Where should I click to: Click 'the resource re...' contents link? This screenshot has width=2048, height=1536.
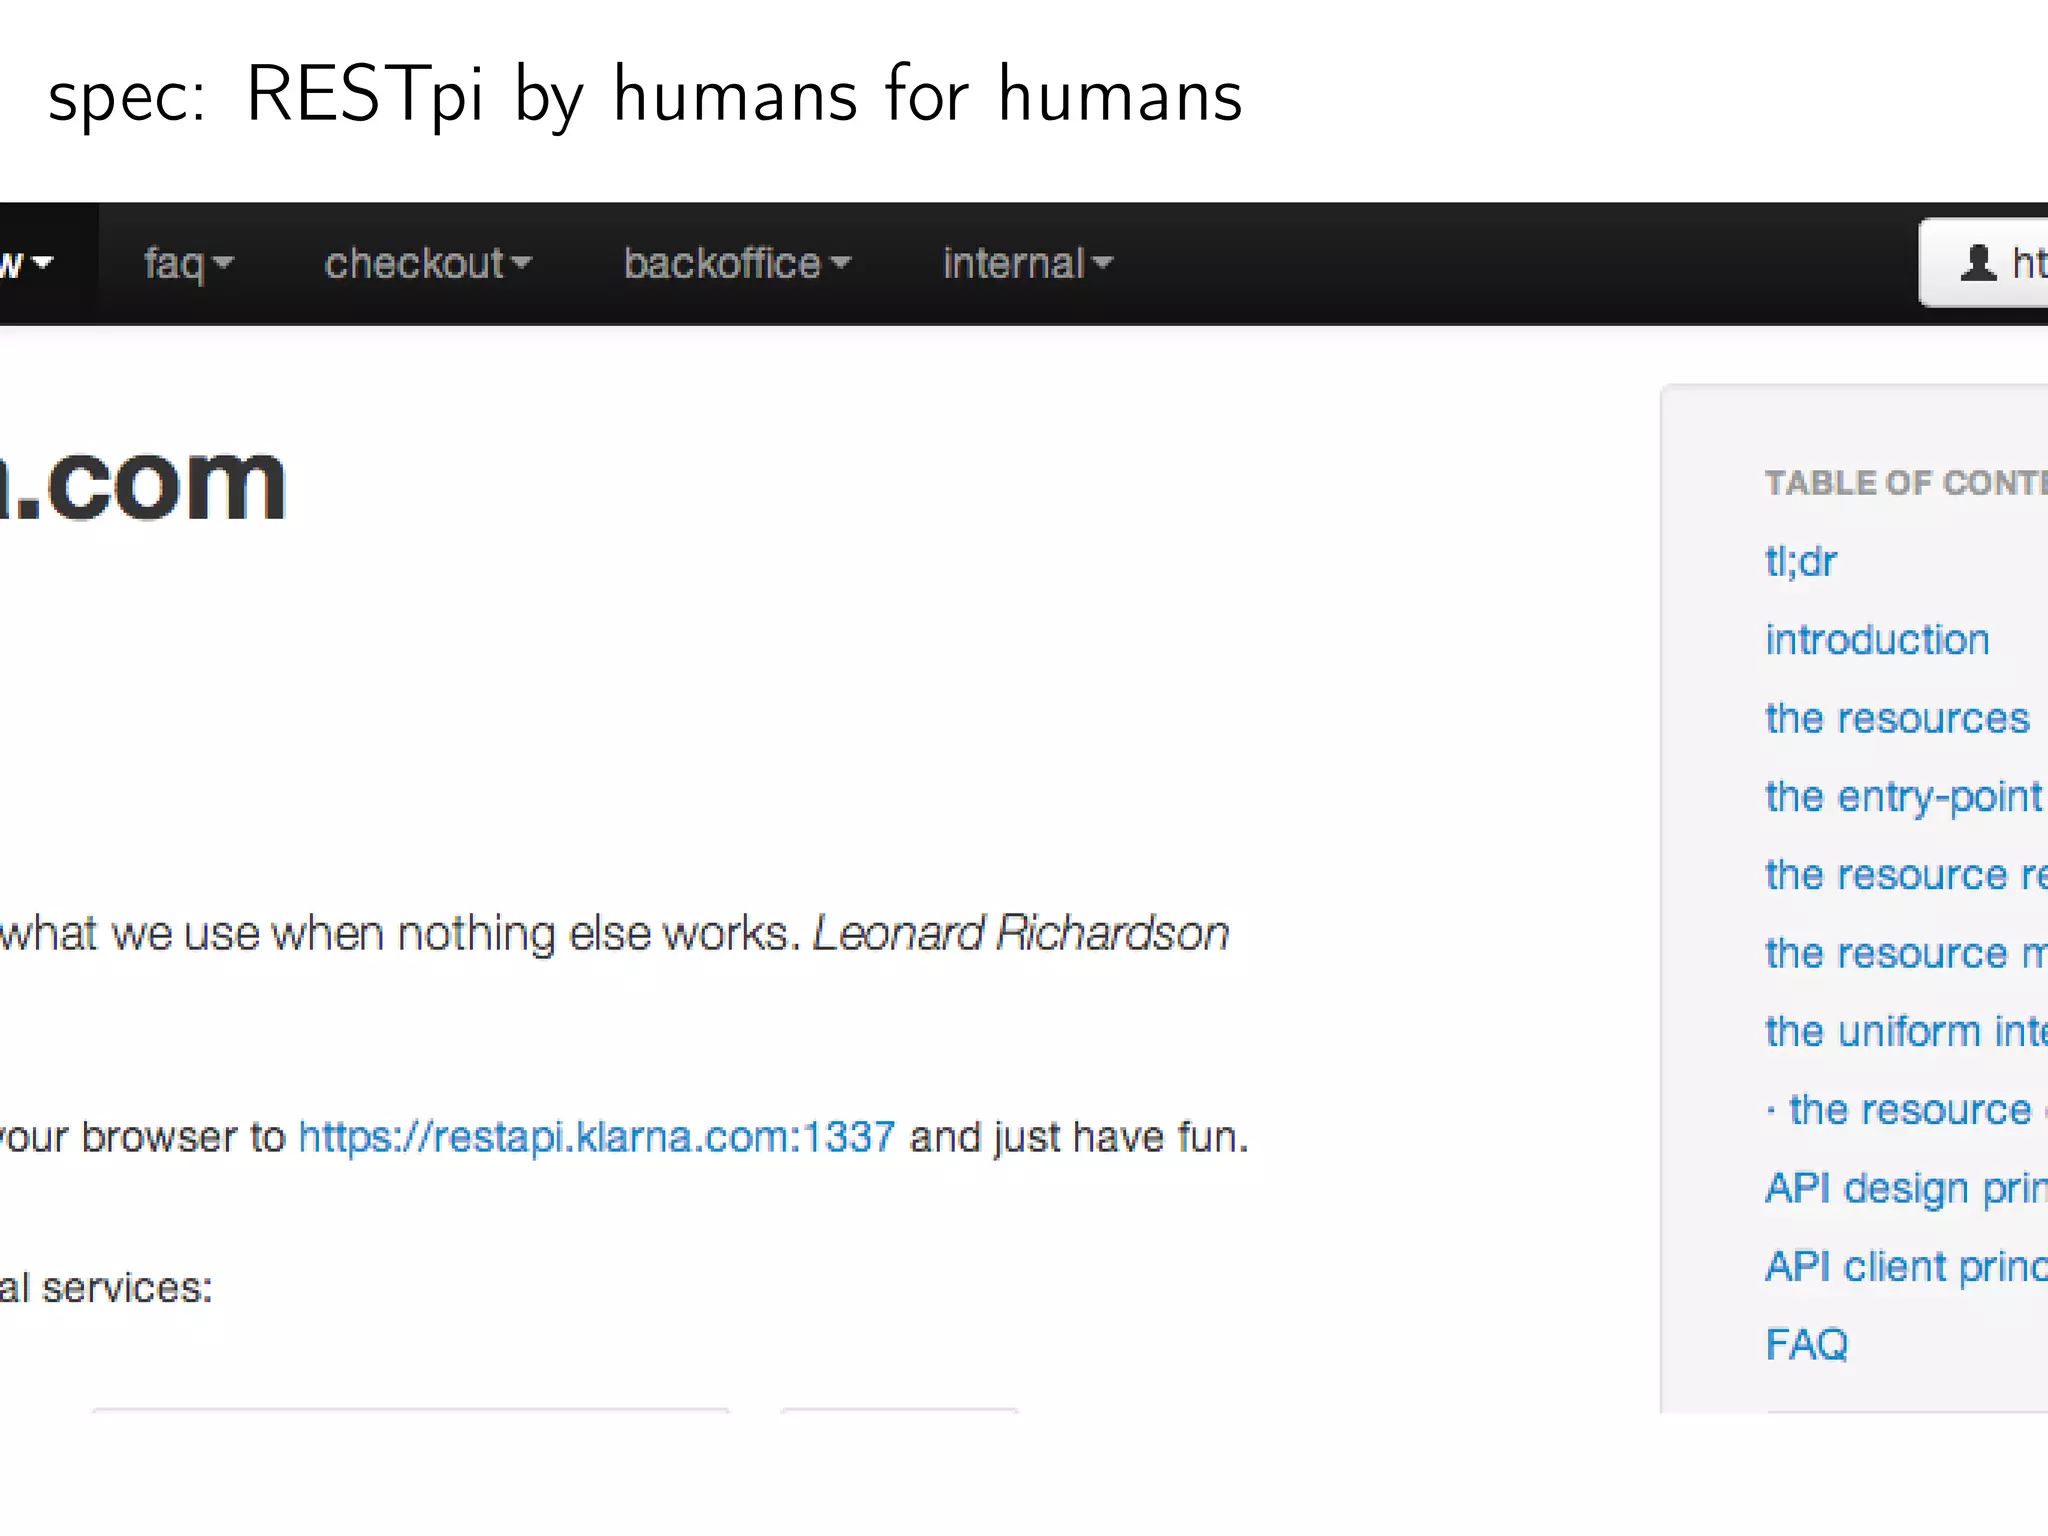1906,875
